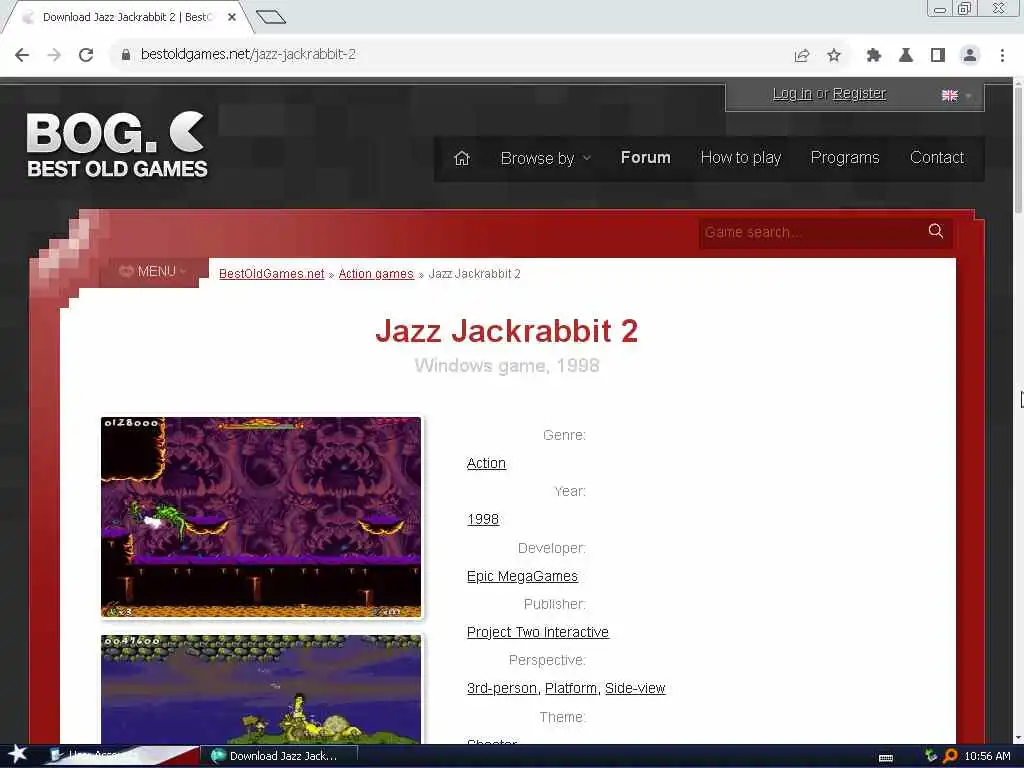Screen dimensions: 1024x768
Task: Click the orange magnifier tray icon
Action: (x=950, y=756)
